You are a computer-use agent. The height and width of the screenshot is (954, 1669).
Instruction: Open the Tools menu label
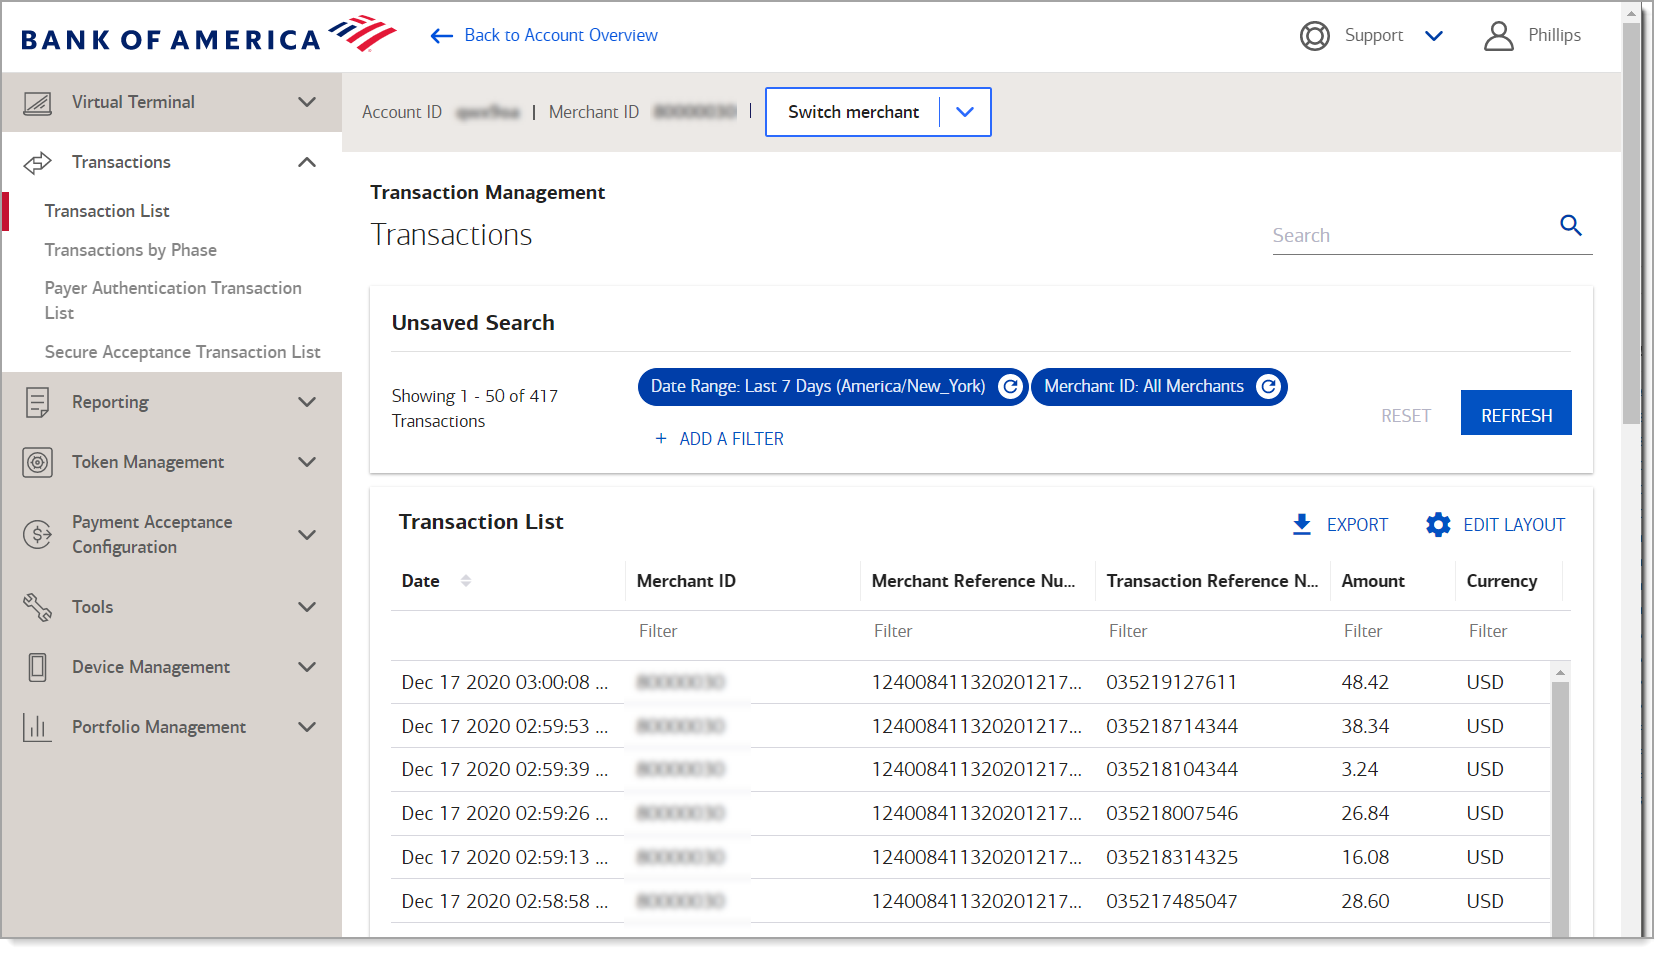point(92,607)
